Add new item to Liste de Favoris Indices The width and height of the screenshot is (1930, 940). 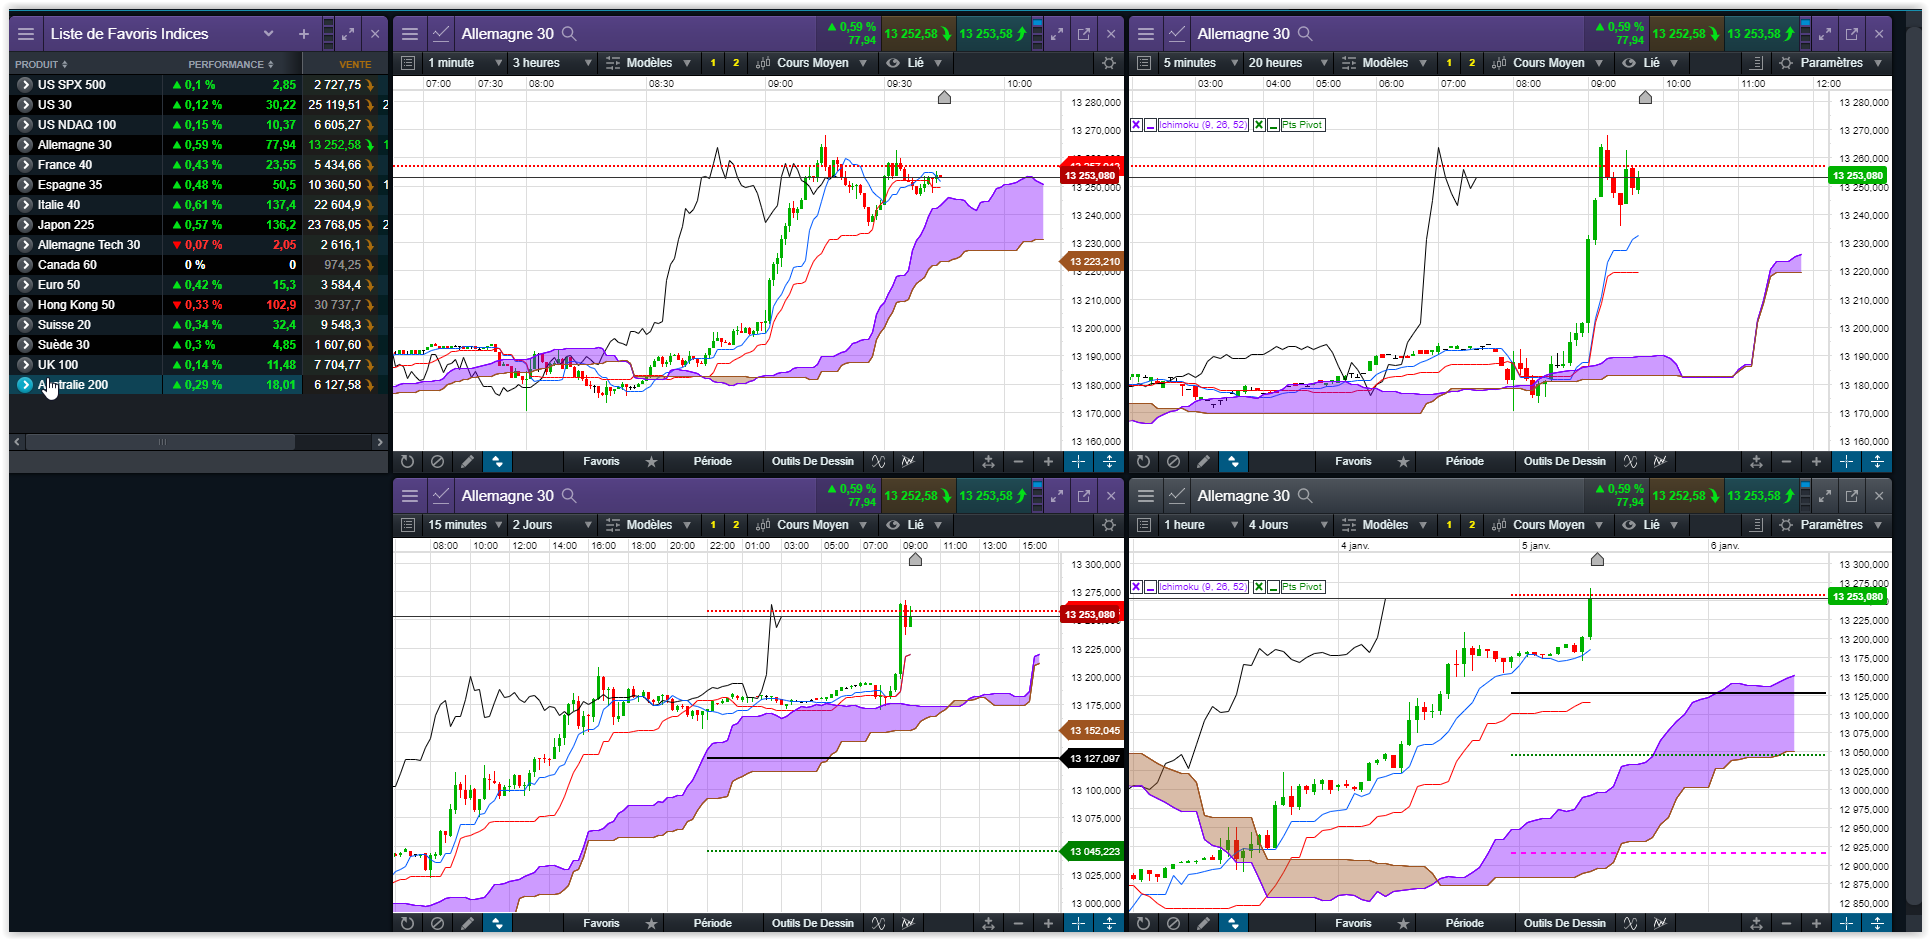point(304,34)
